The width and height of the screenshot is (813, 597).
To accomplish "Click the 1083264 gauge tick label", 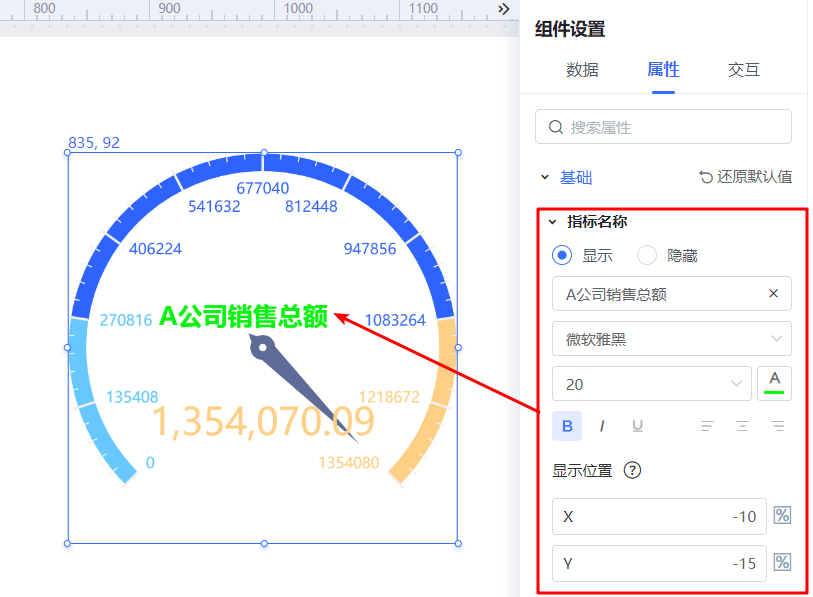I will tap(395, 320).
